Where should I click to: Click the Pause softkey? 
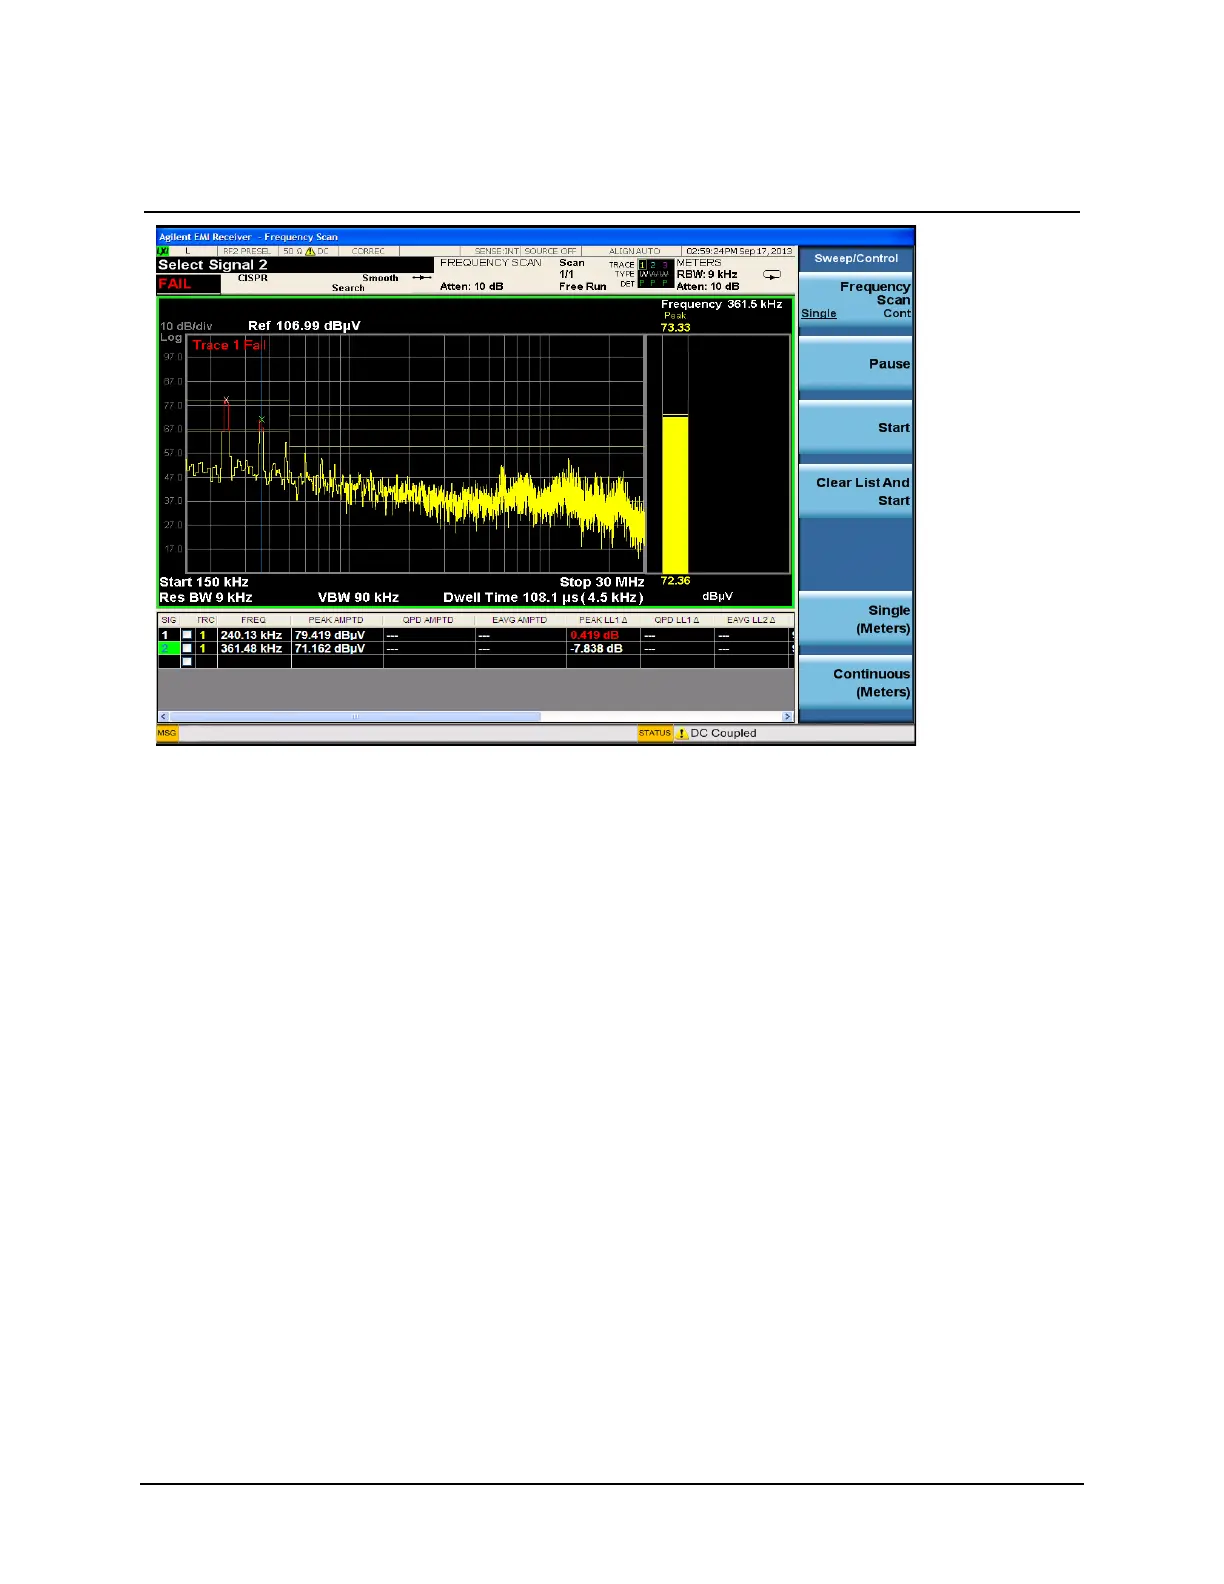(x=856, y=364)
